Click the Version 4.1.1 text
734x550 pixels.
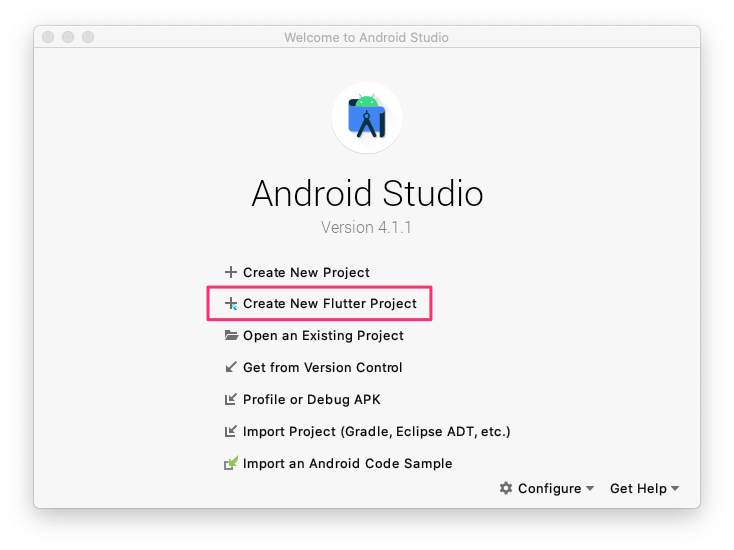(366, 227)
